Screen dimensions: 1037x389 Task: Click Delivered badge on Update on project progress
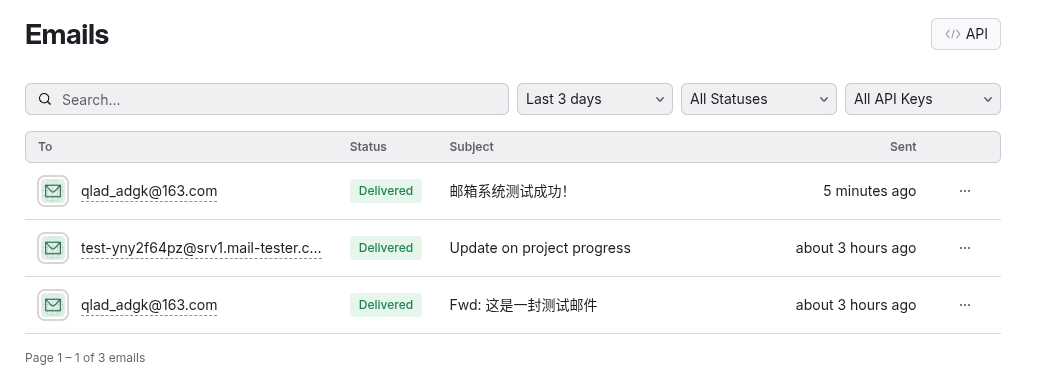point(386,248)
